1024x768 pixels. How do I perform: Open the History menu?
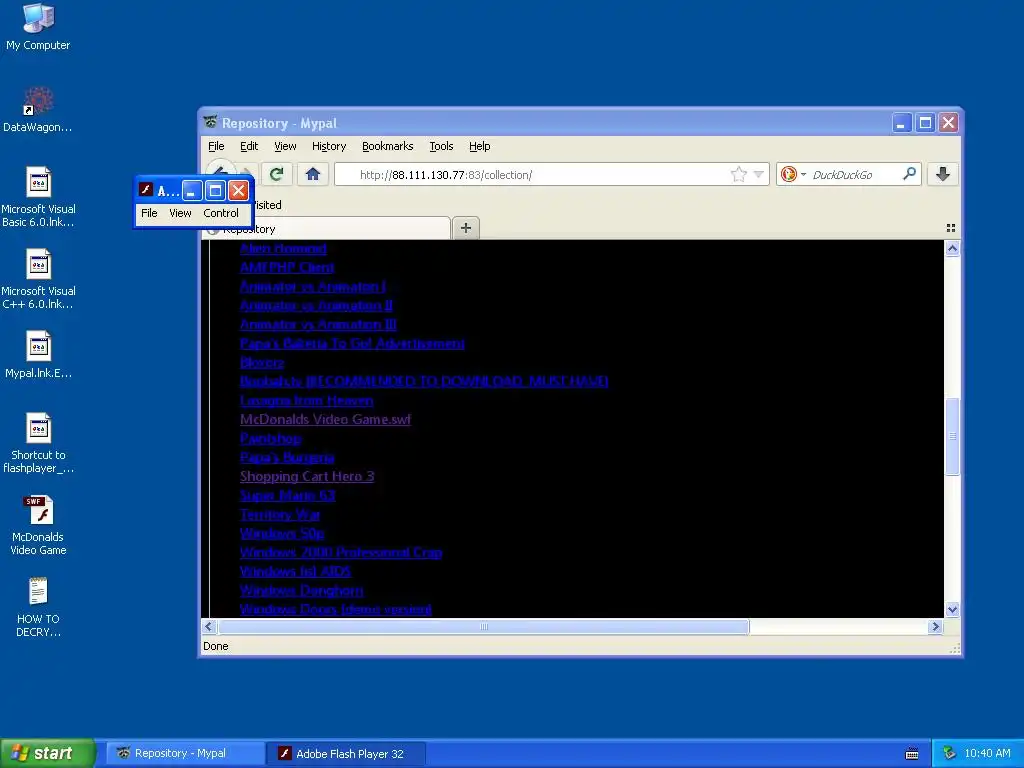click(x=328, y=146)
